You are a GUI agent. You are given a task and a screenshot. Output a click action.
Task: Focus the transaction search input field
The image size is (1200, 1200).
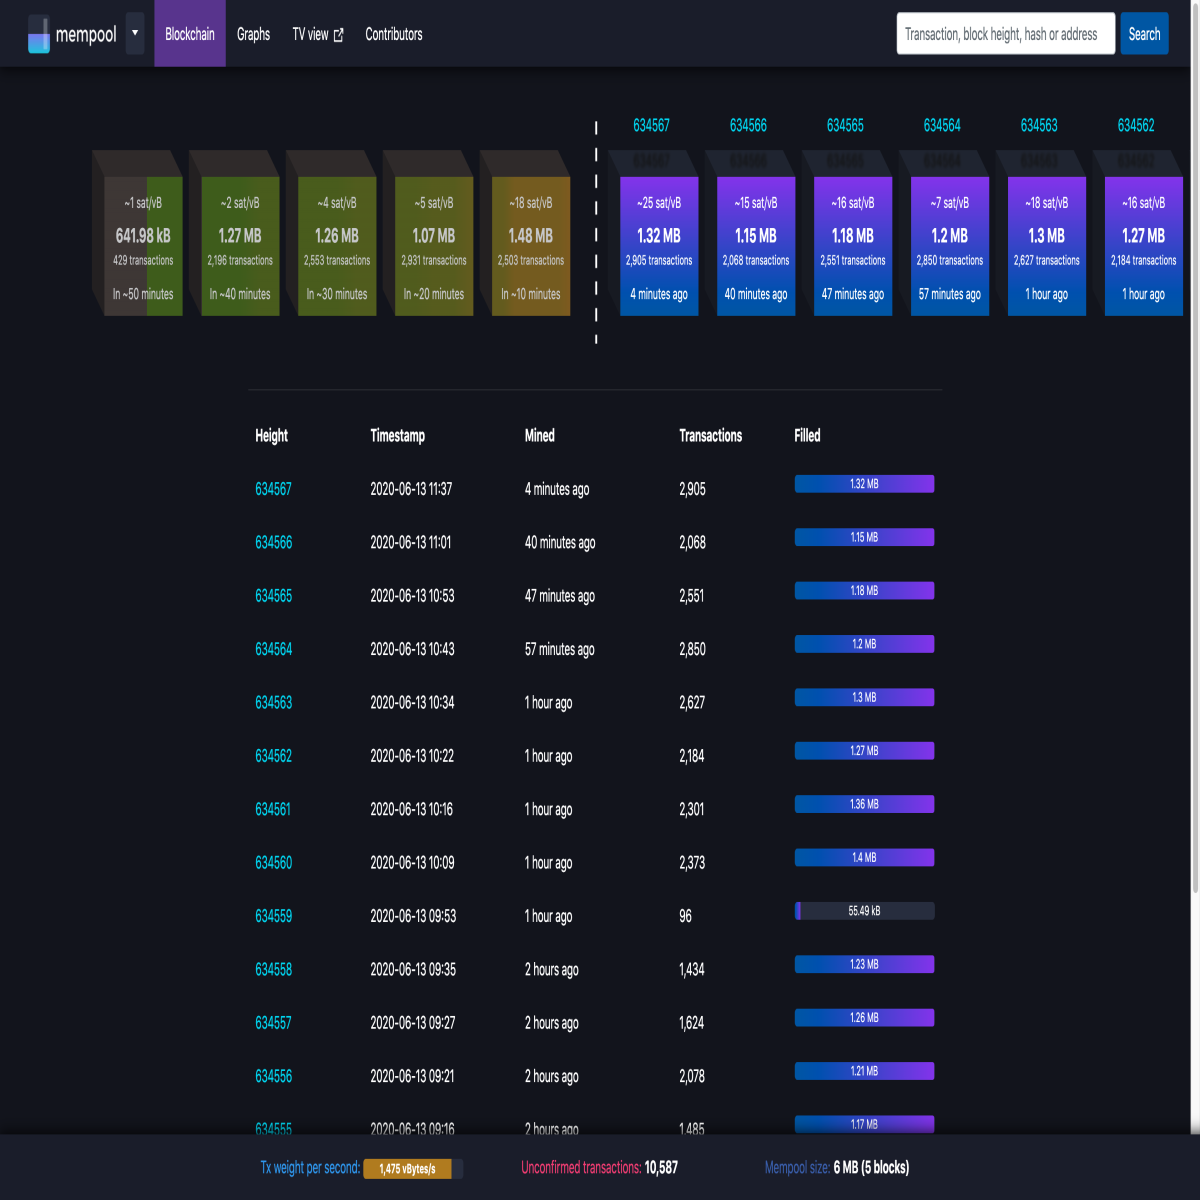tap(1006, 34)
